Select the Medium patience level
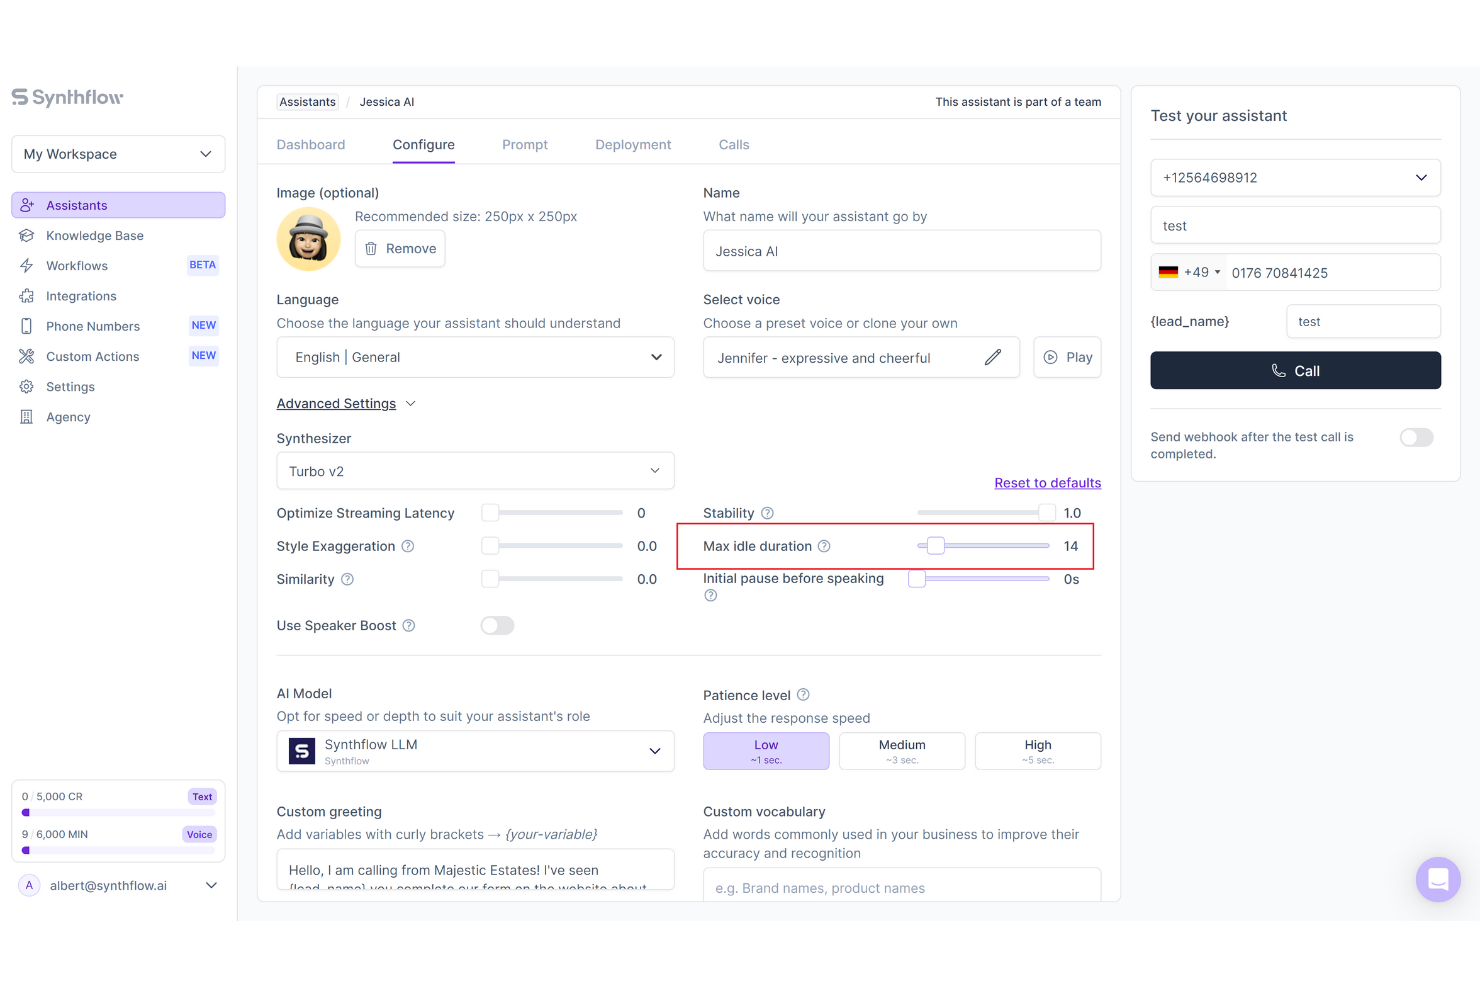Viewport: 1480px width, 987px height. coord(902,750)
